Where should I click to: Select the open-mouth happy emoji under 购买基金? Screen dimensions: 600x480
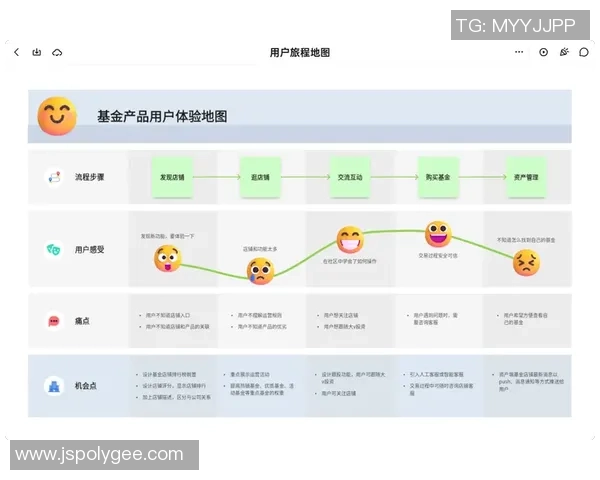[x=439, y=234]
